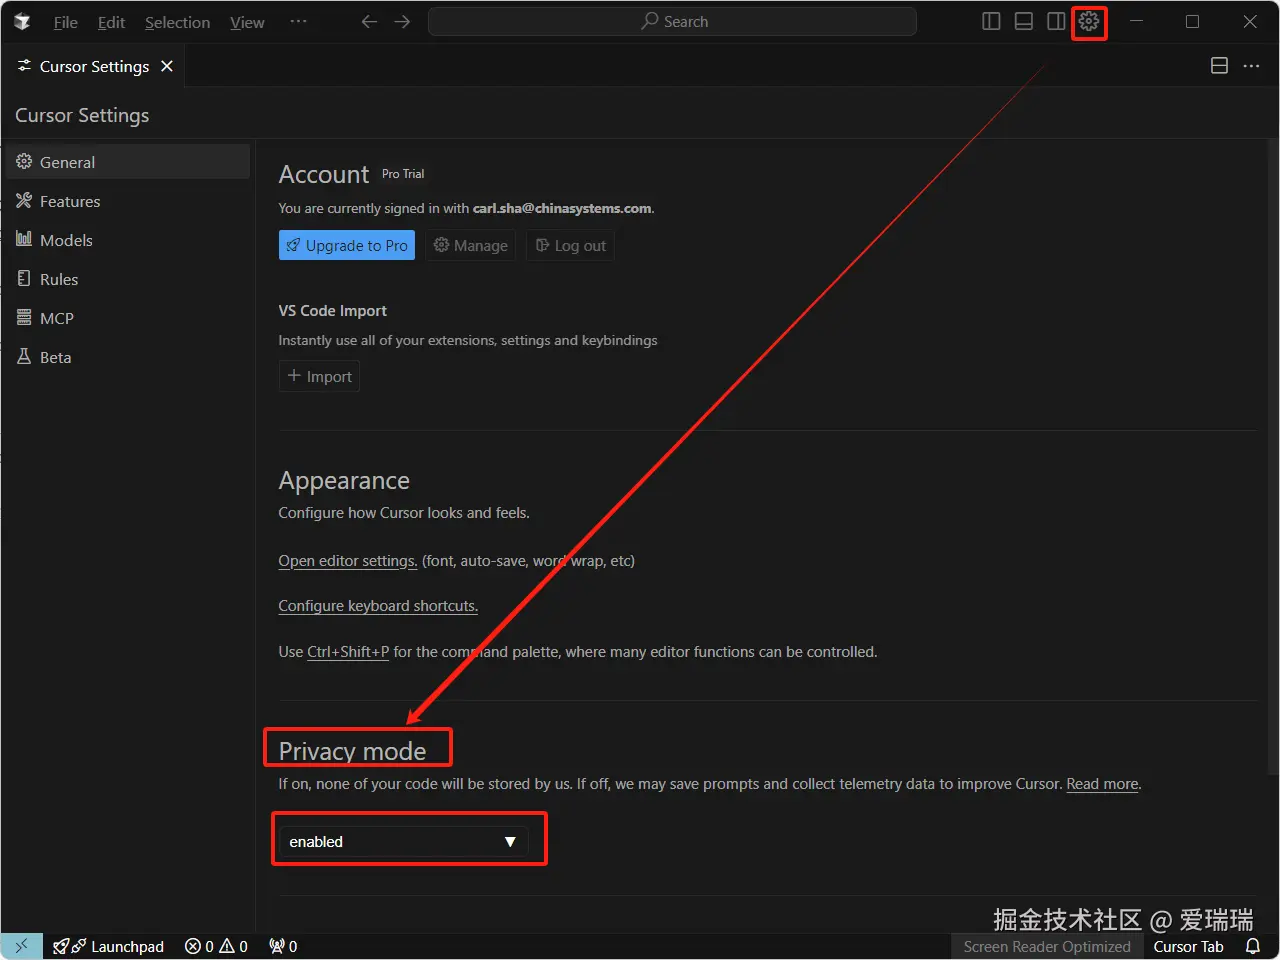Click the settings page vertical scrollbar
The height and width of the screenshot is (960, 1280).
(x=1273, y=455)
